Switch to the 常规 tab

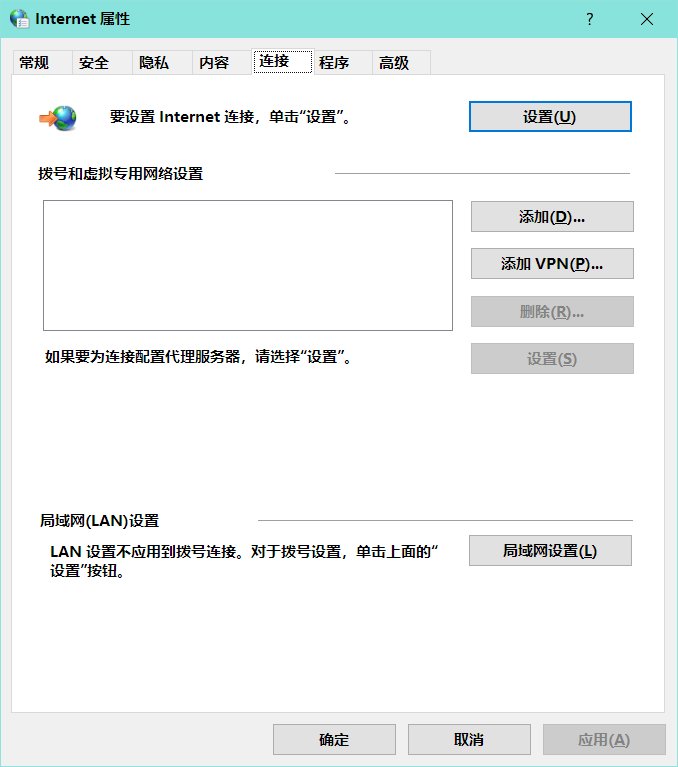[43, 63]
